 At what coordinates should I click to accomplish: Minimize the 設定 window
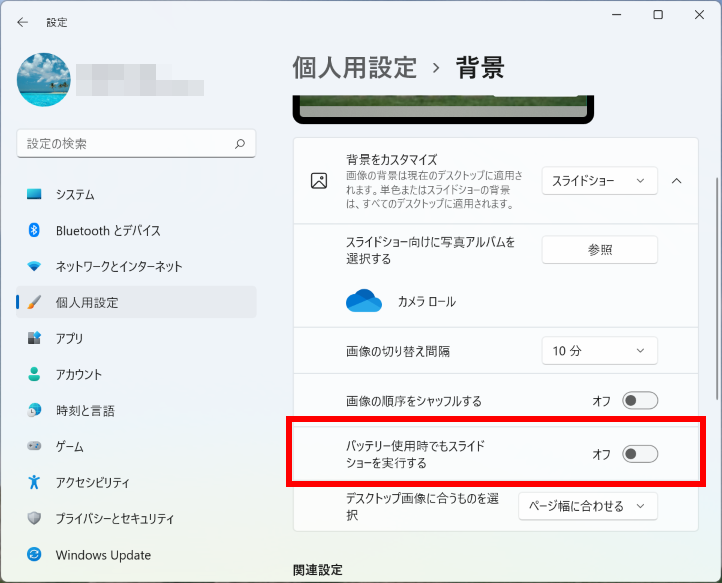tap(617, 15)
